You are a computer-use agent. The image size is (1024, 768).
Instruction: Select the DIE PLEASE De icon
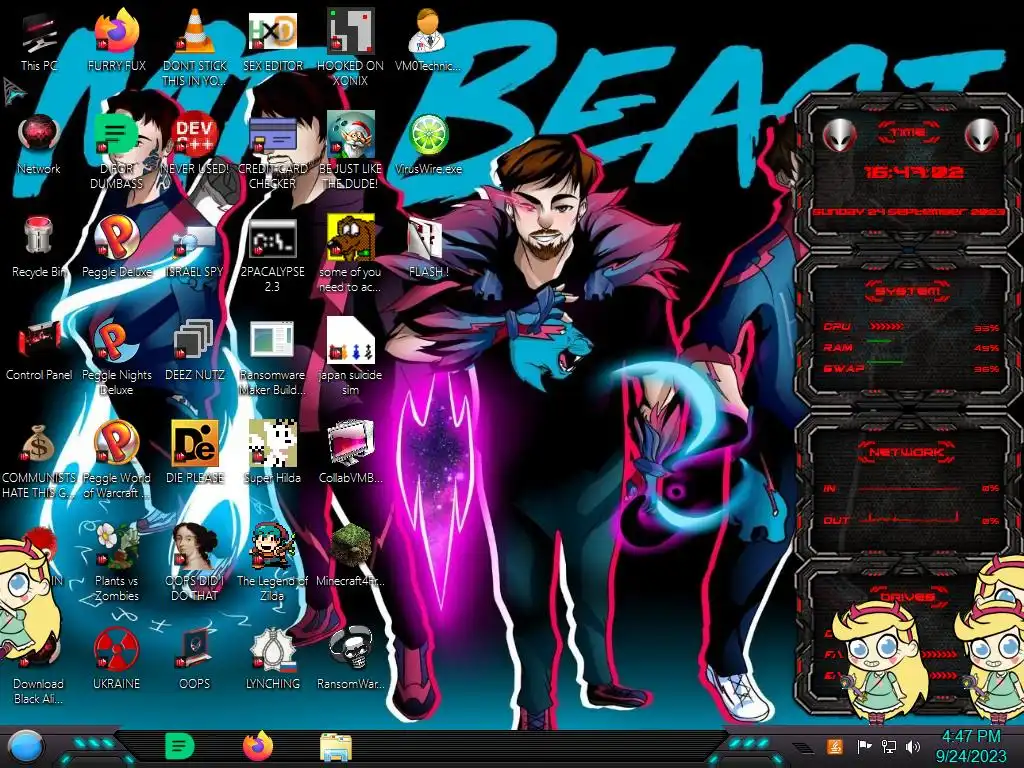point(194,443)
